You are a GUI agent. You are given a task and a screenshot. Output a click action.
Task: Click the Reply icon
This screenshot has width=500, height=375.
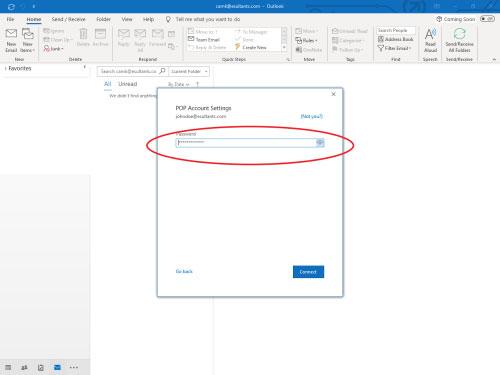(x=123, y=34)
